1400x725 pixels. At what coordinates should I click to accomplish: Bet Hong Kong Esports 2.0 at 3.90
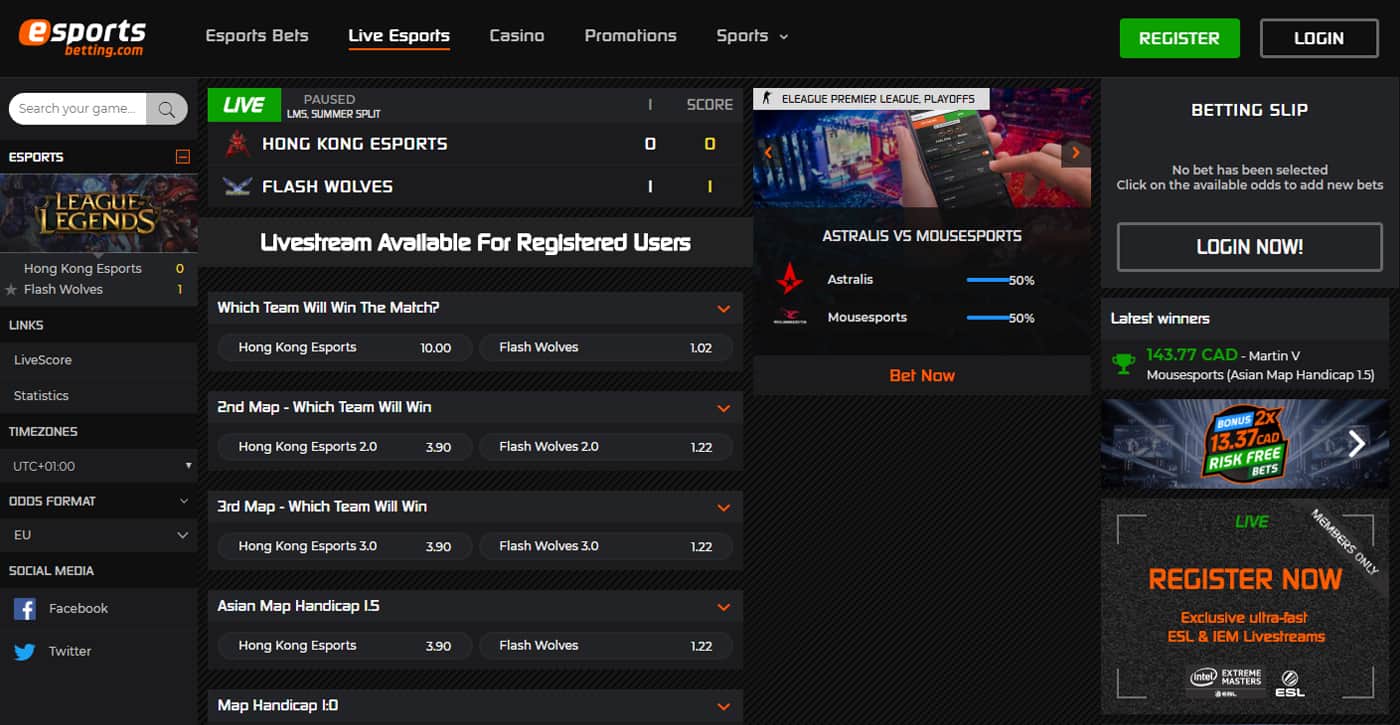click(345, 447)
